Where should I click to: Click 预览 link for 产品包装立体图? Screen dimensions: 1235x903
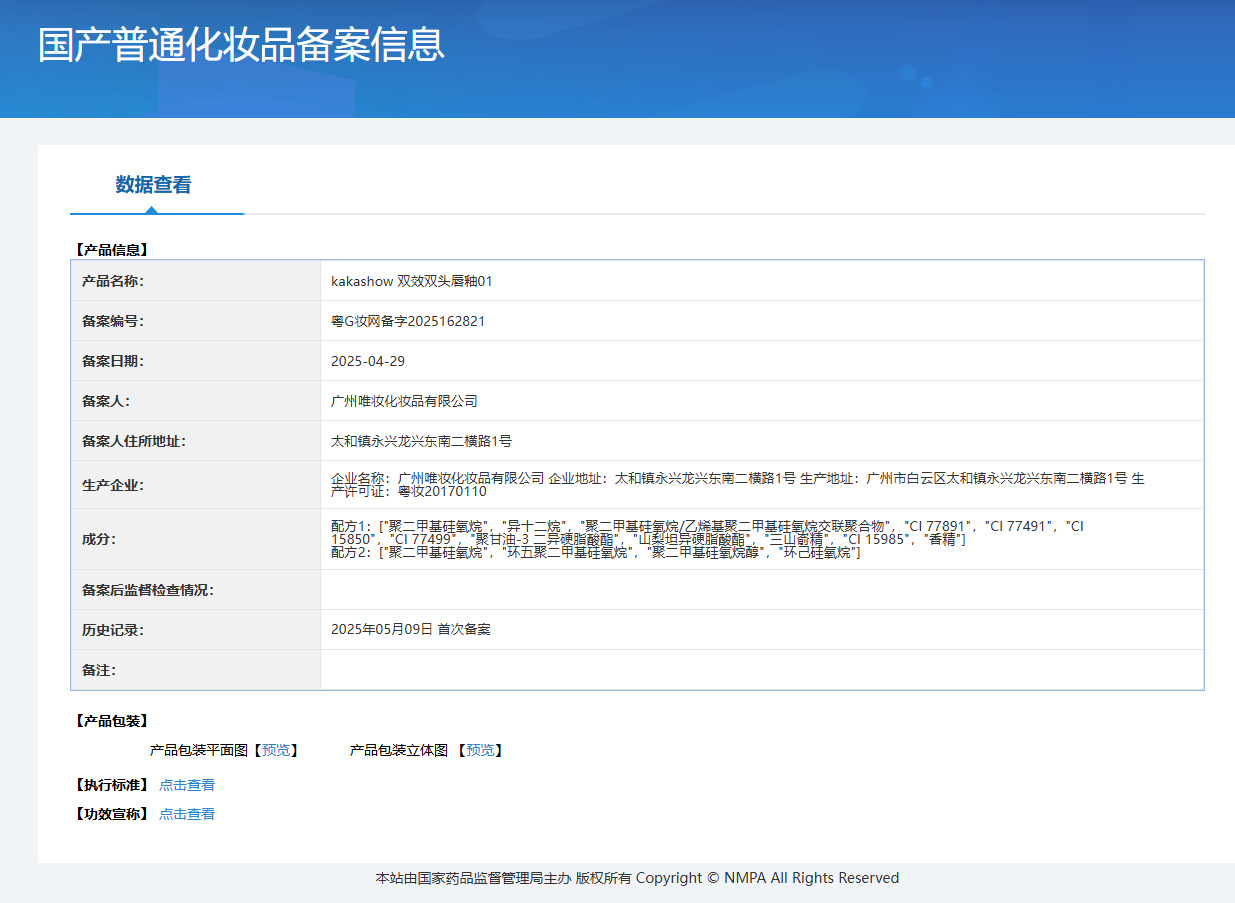pos(480,750)
